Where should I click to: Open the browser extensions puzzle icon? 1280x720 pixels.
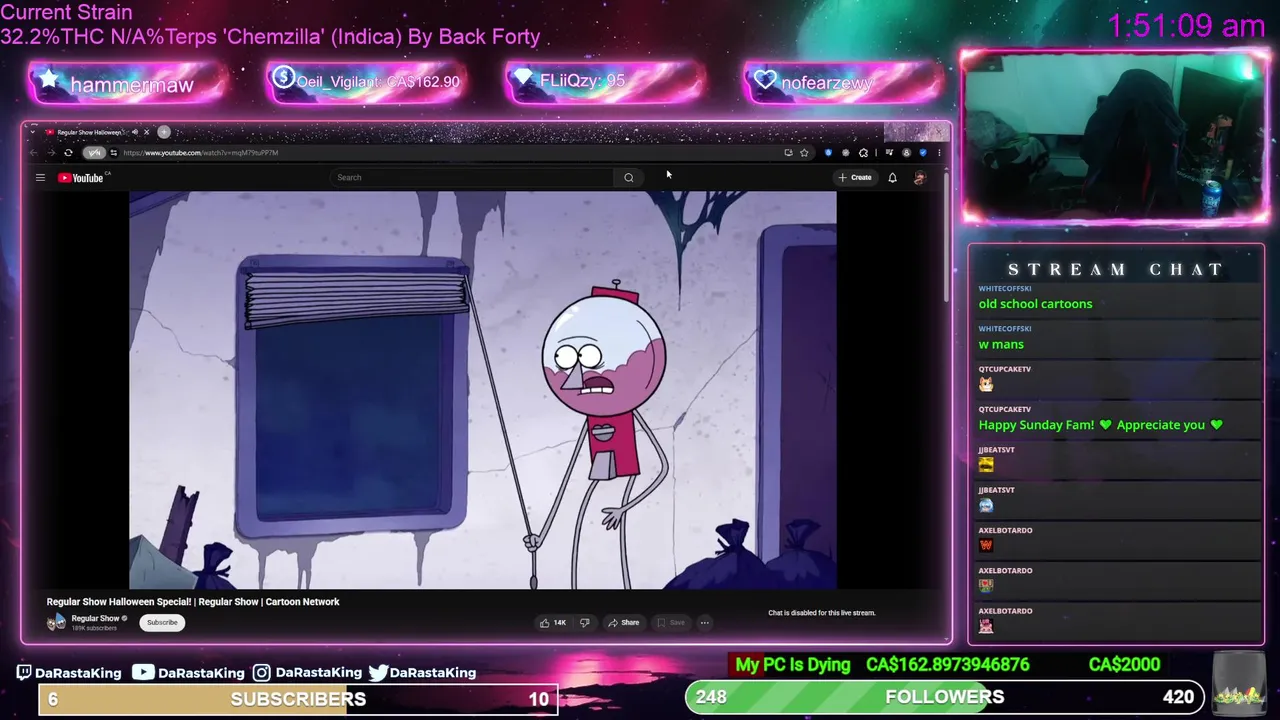863,153
